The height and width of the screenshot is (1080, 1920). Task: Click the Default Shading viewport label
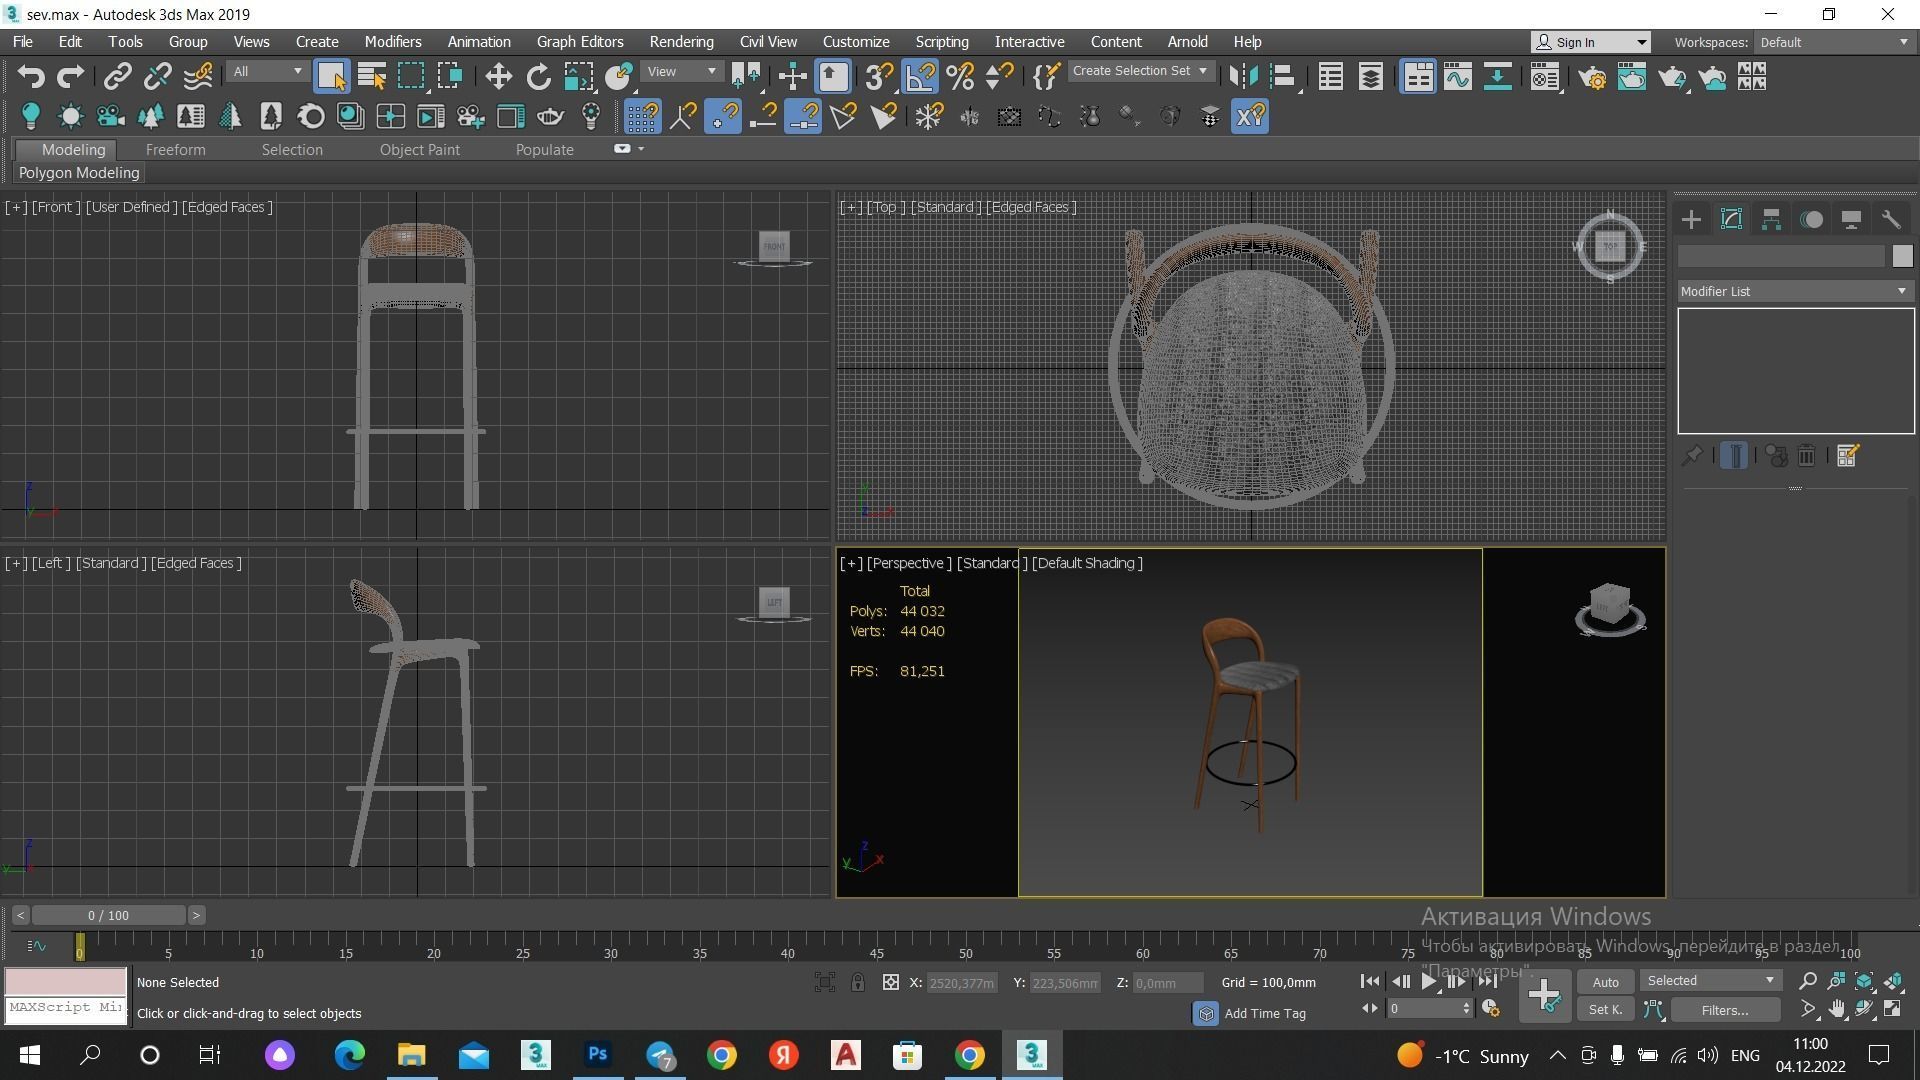tap(1087, 563)
